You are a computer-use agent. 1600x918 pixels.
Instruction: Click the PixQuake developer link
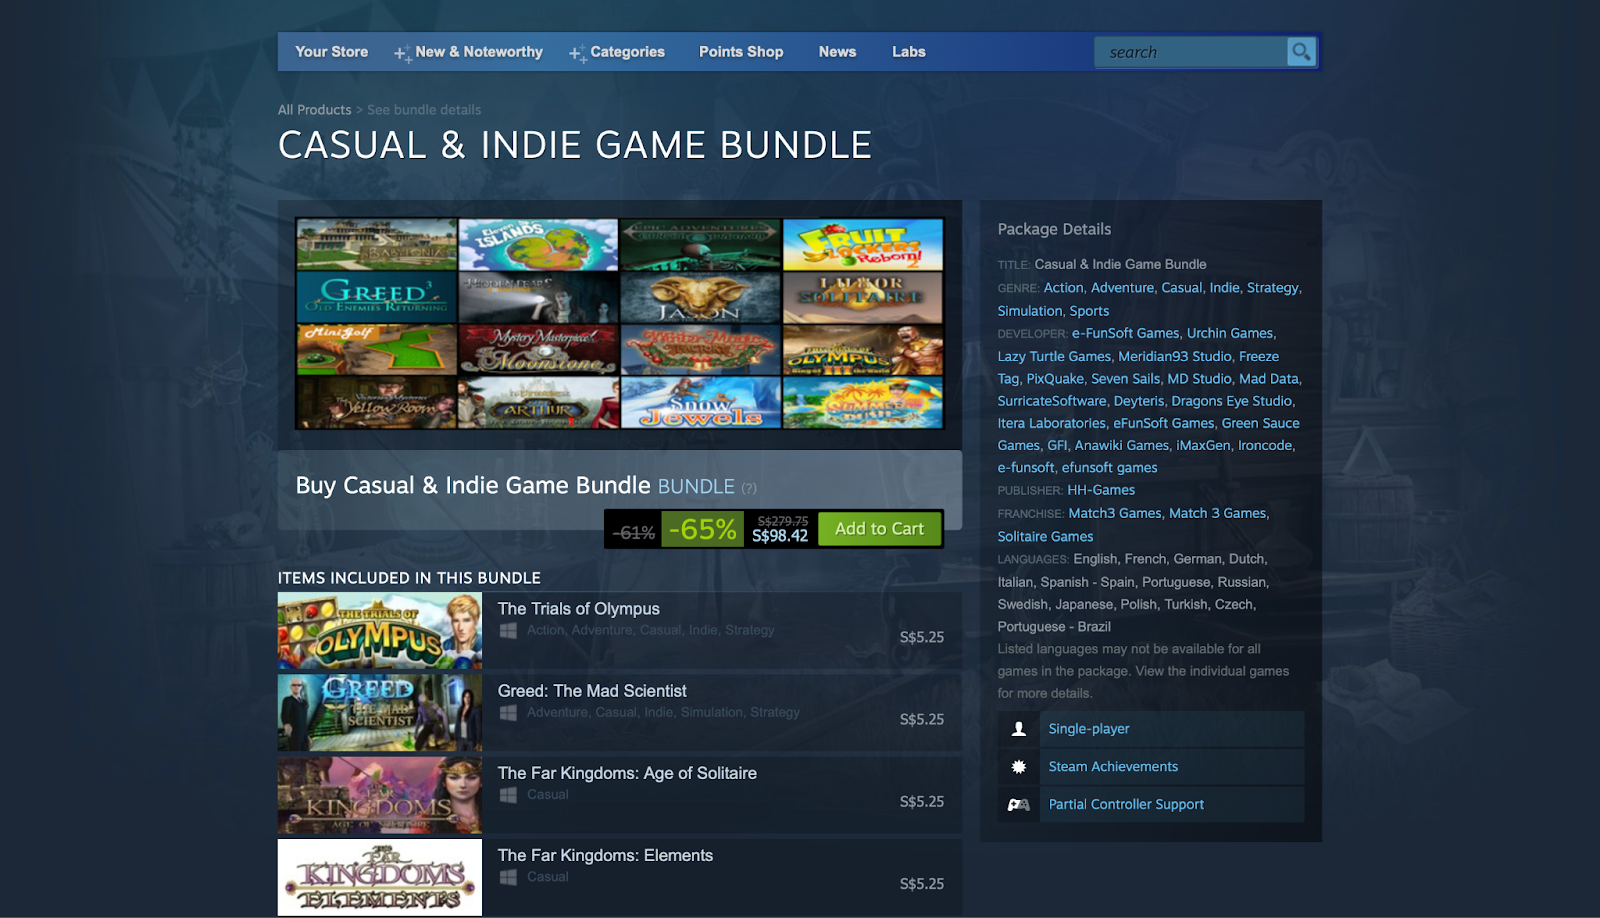1055,379
